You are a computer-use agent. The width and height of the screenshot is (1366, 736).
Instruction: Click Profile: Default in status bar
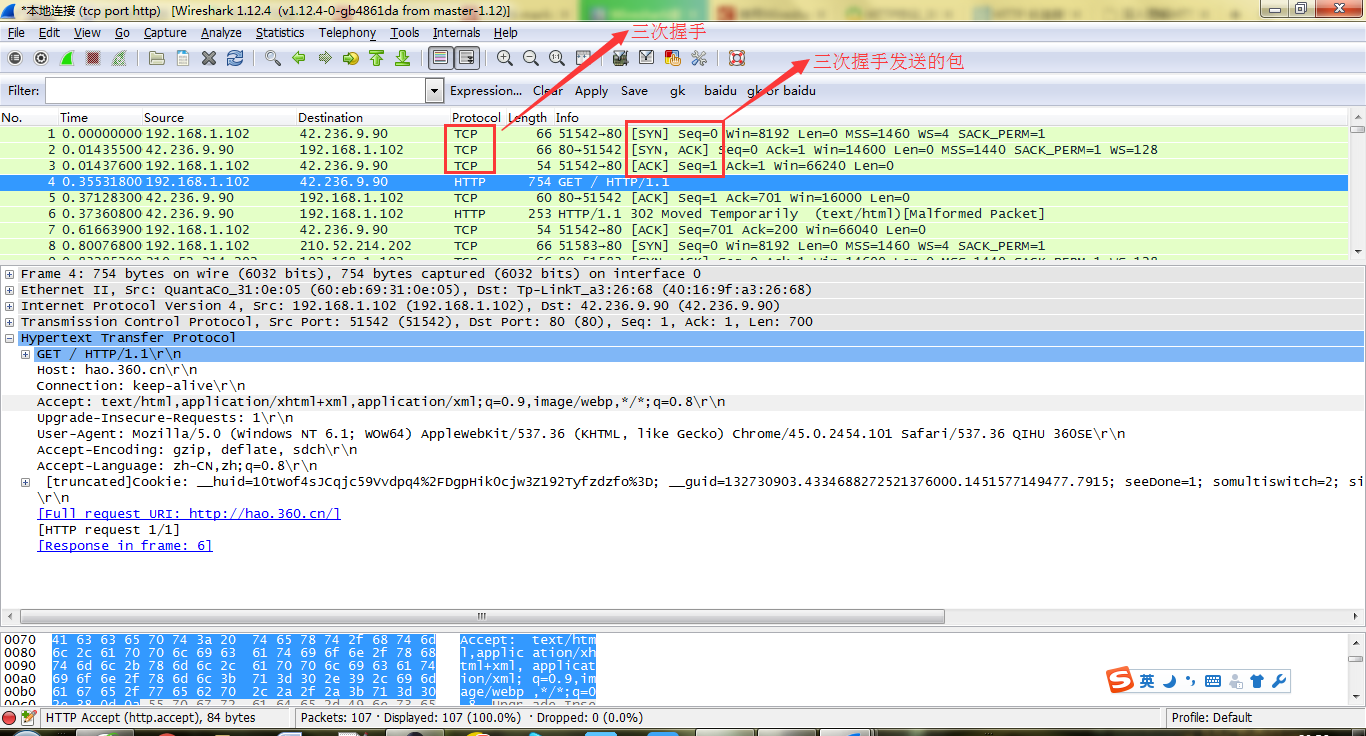(x=1212, y=718)
